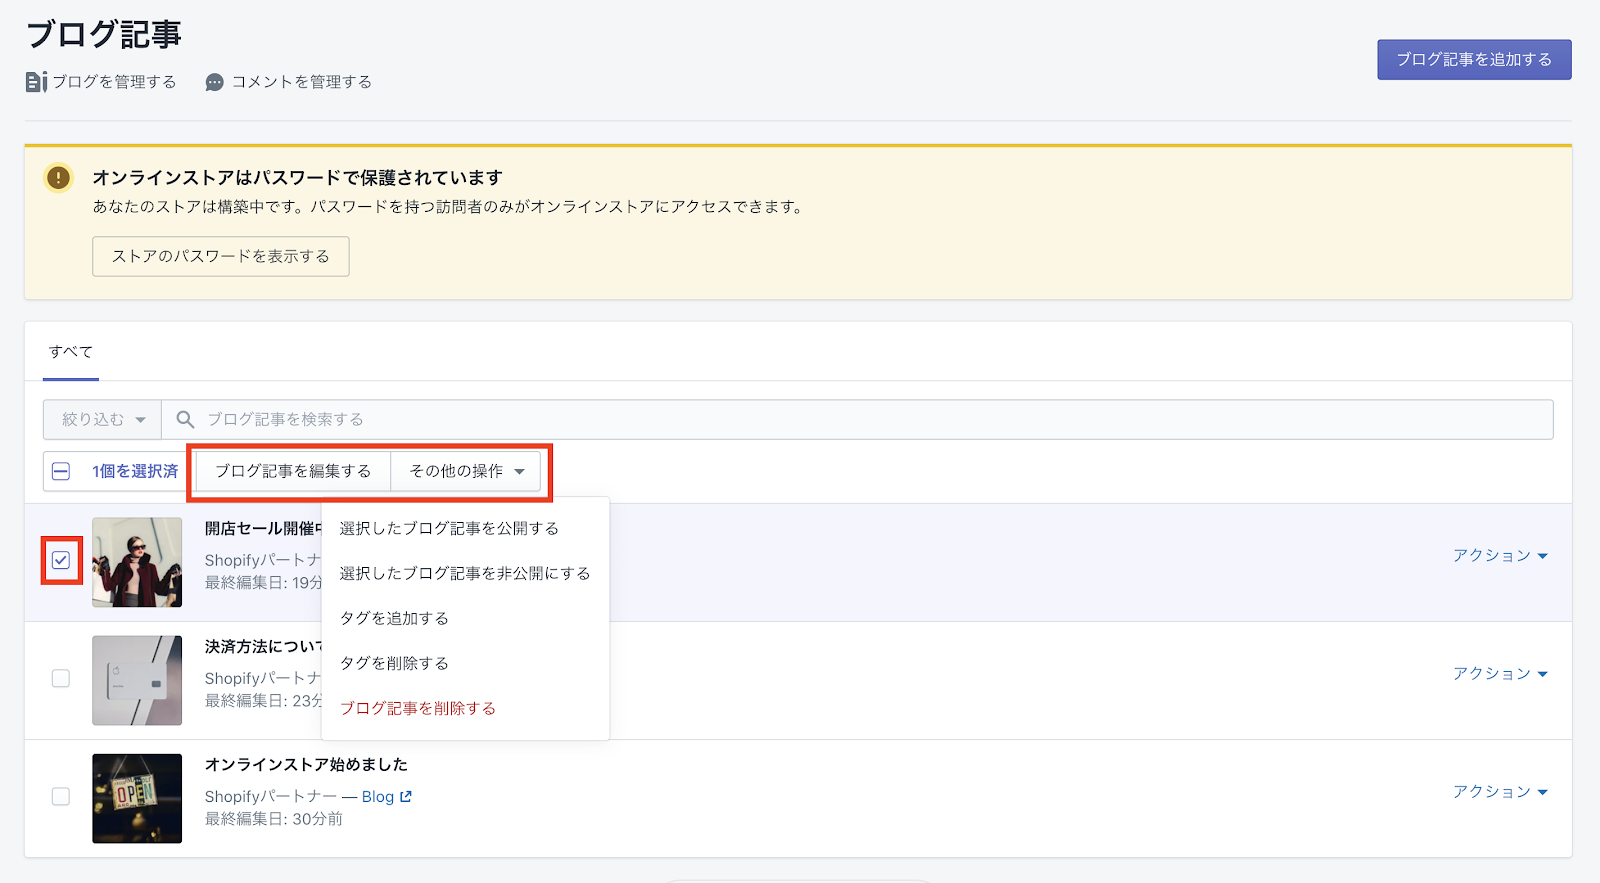Screen dimensions: 1600x883
Task: Click the OPEN sign article thumbnail
Action: pyautogui.click(x=137, y=798)
